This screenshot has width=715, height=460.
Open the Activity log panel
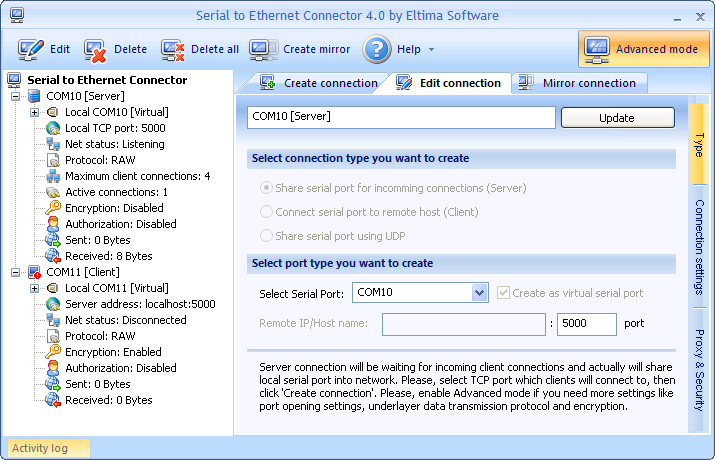49,448
